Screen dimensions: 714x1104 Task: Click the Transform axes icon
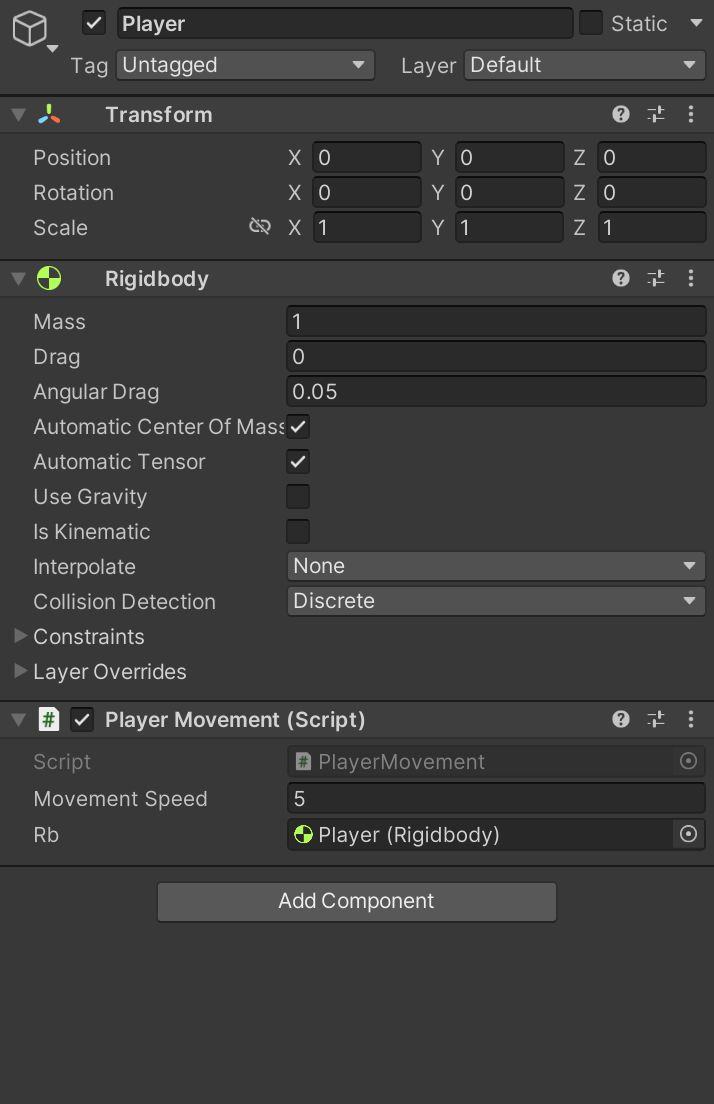(x=49, y=115)
